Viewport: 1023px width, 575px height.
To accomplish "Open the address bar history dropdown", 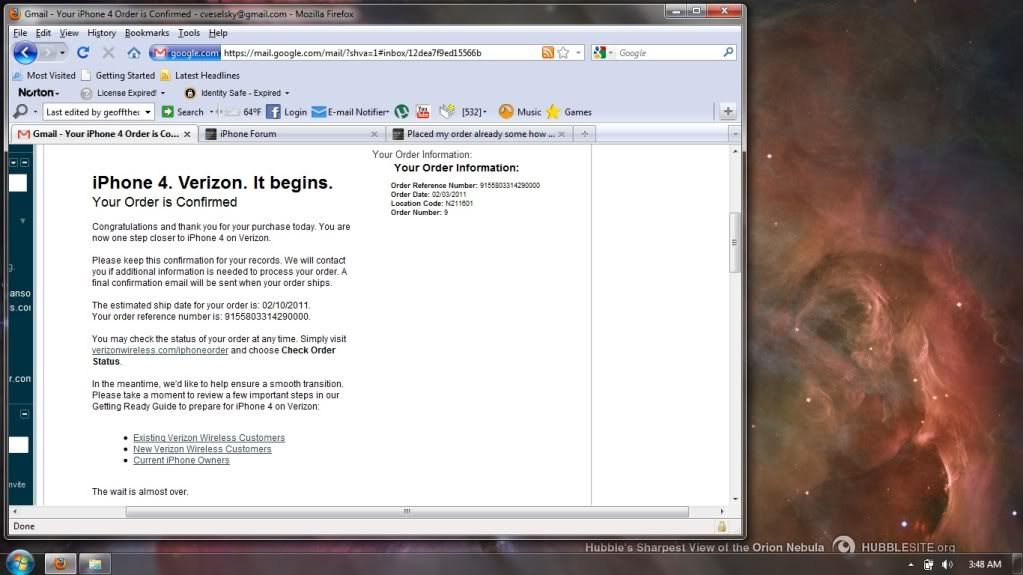I will [x=578, y=53].
